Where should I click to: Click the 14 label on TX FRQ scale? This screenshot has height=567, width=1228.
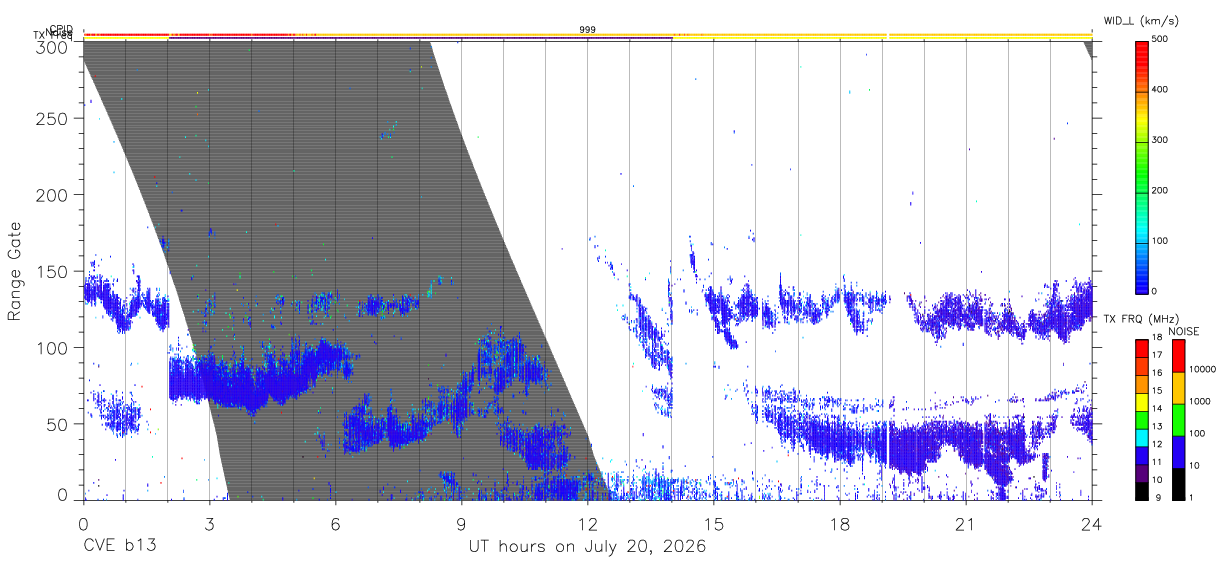[x=1158, y=408]
